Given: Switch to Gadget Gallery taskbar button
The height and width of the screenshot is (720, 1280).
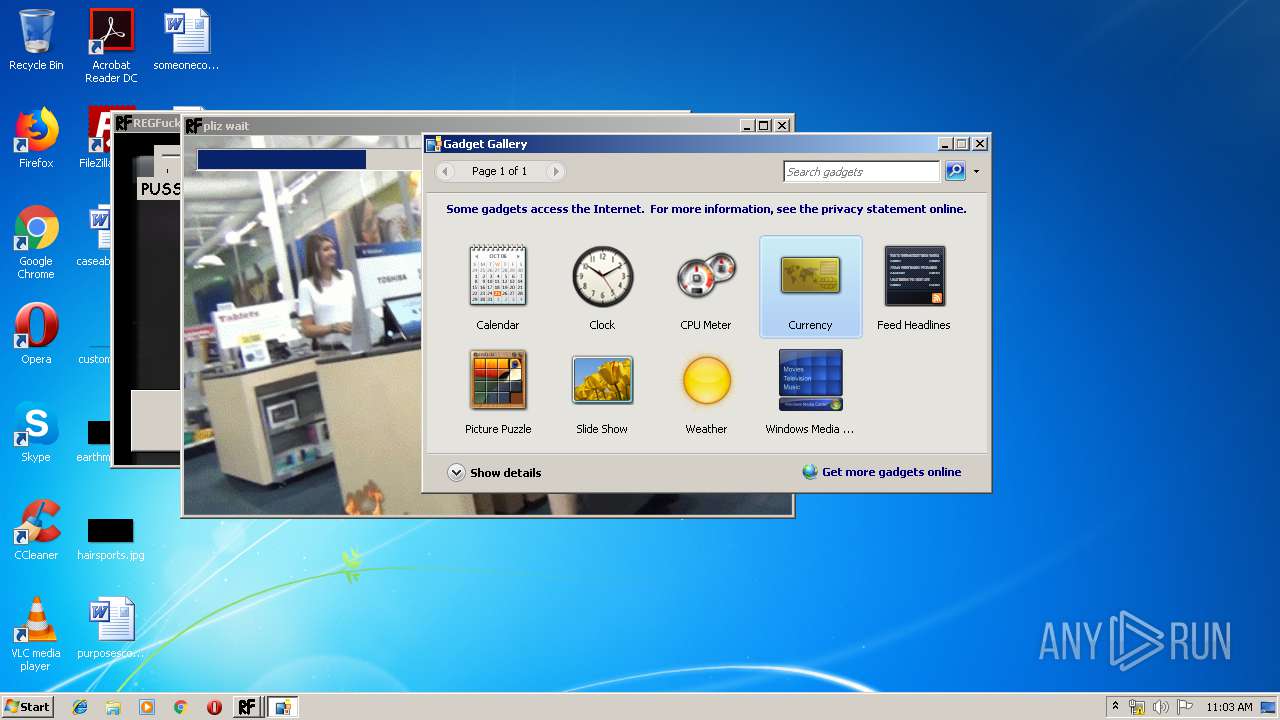Looking at the screenshot, I should coord(282,707).
